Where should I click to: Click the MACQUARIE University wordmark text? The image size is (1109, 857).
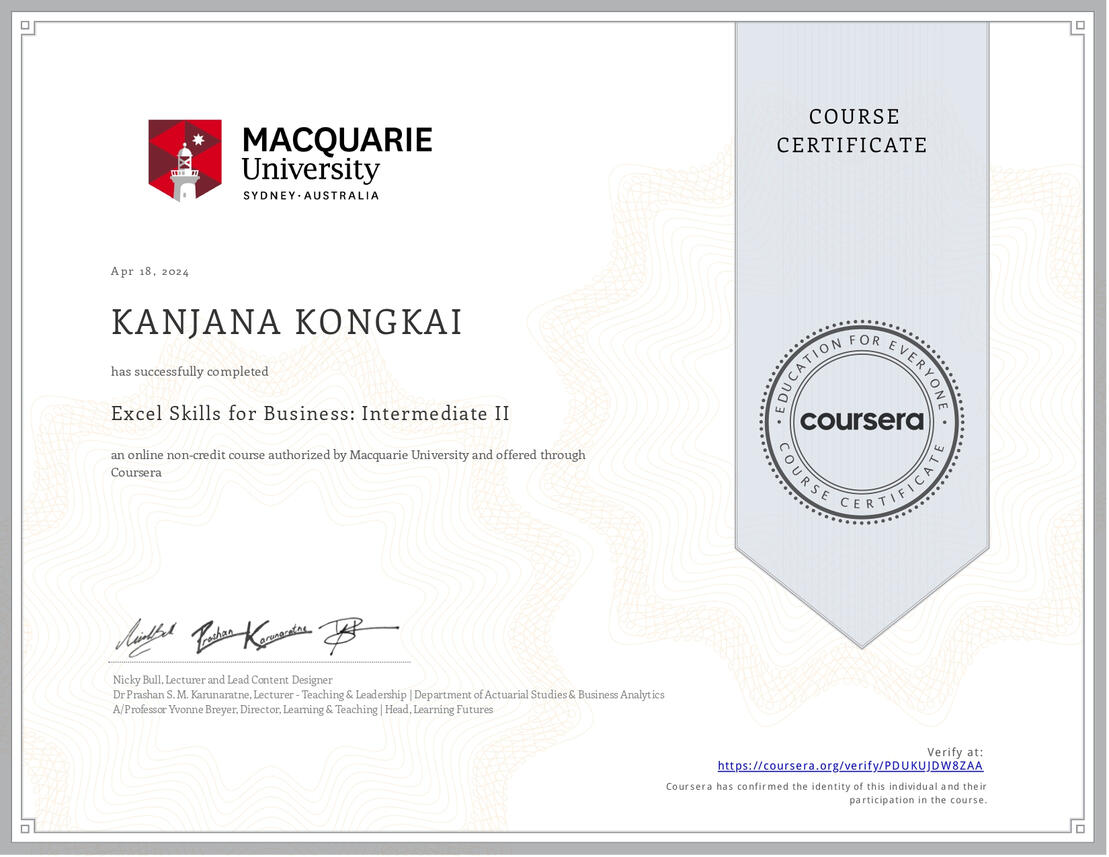337,153
